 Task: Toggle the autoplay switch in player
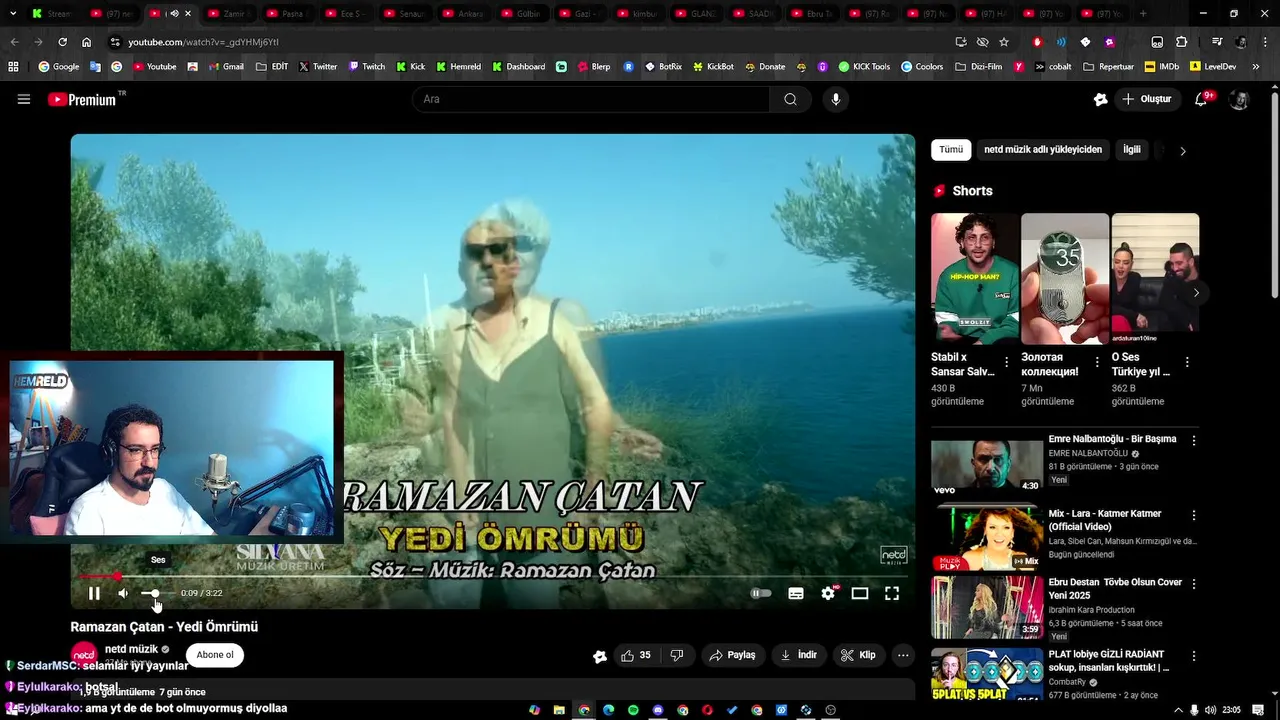click(x=761, y=593)
